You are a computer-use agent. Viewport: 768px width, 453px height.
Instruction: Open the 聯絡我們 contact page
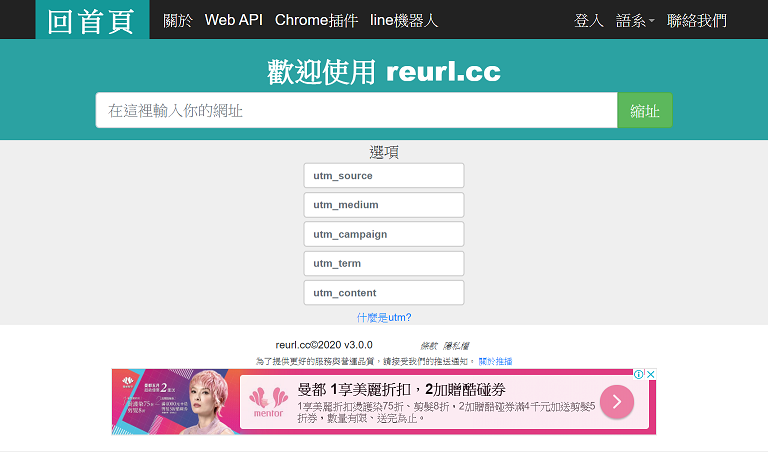(x=697, y=20)
